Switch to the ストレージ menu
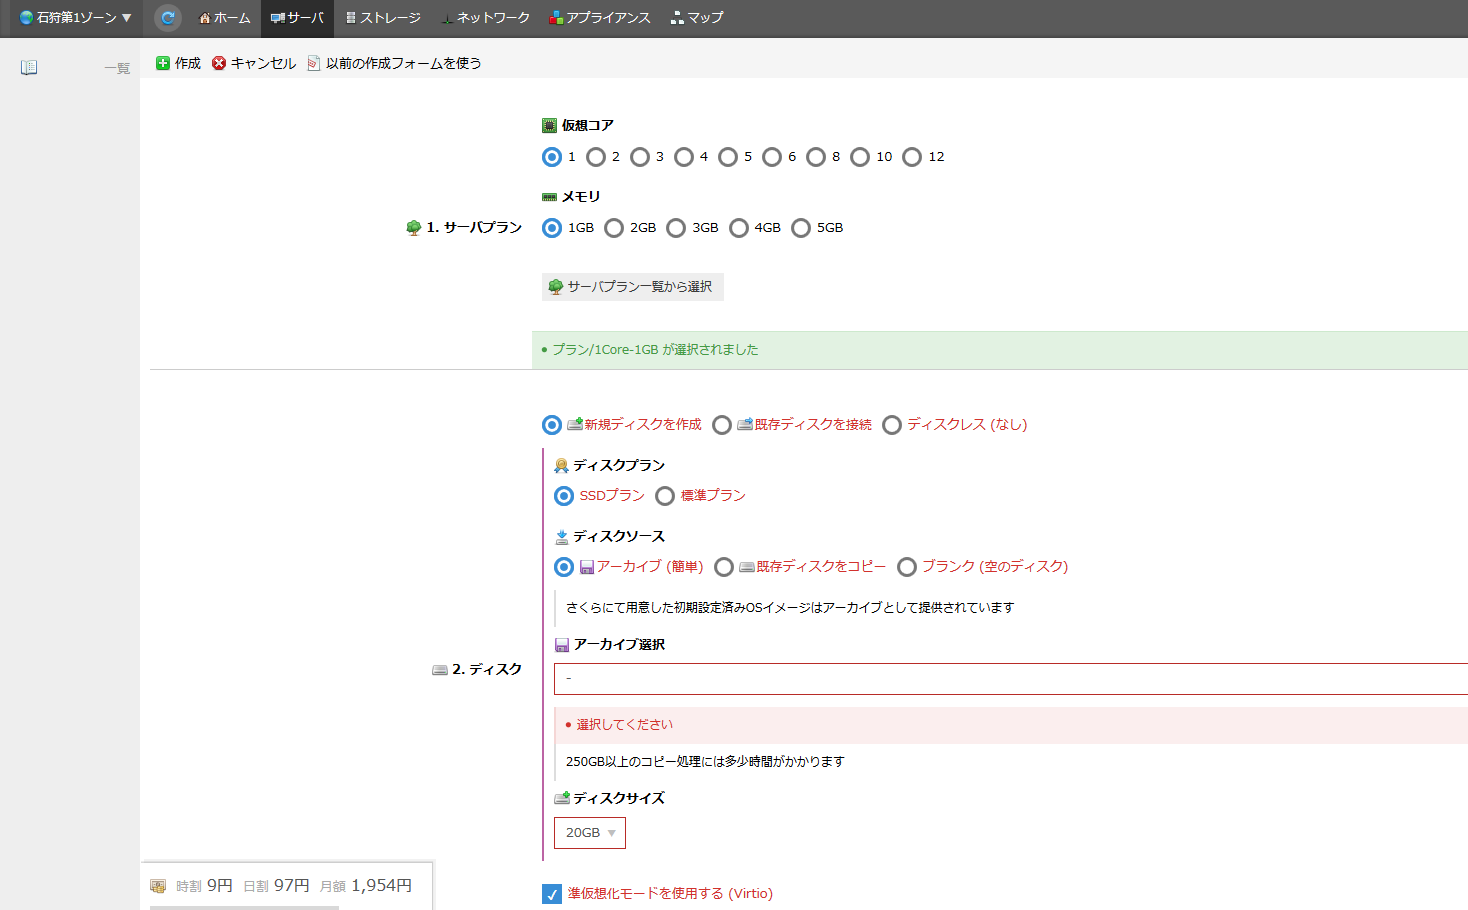This screenshot has width=1468, height=910. pyautogui.click(x=382, y=18)
